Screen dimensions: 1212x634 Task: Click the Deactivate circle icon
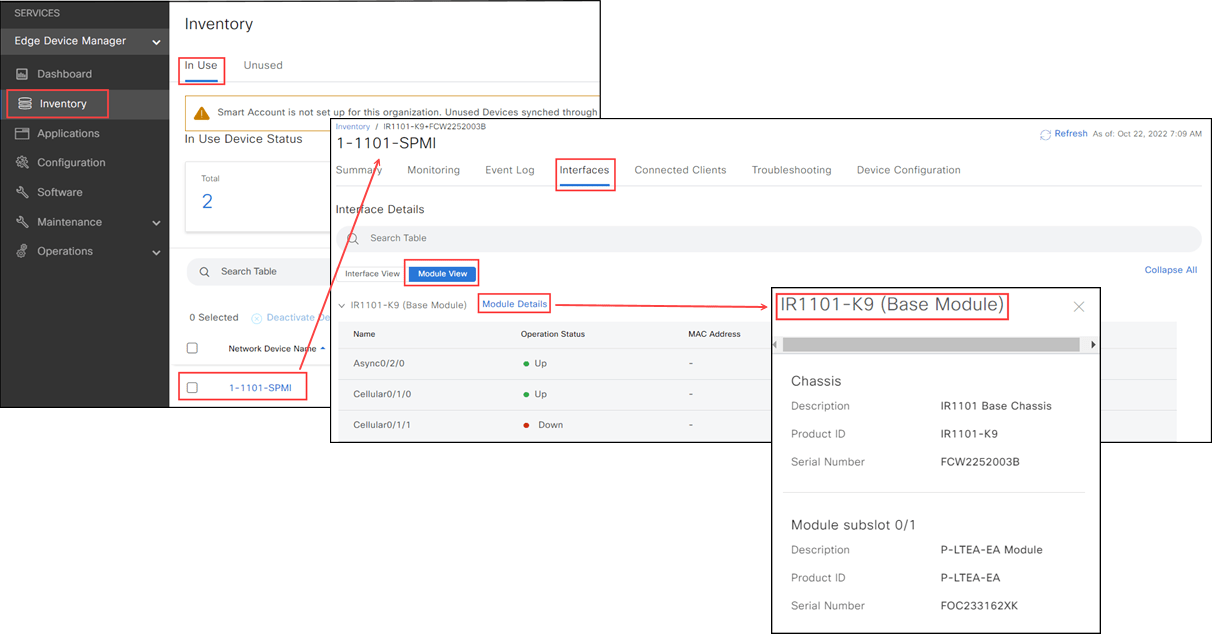point(256,318)
